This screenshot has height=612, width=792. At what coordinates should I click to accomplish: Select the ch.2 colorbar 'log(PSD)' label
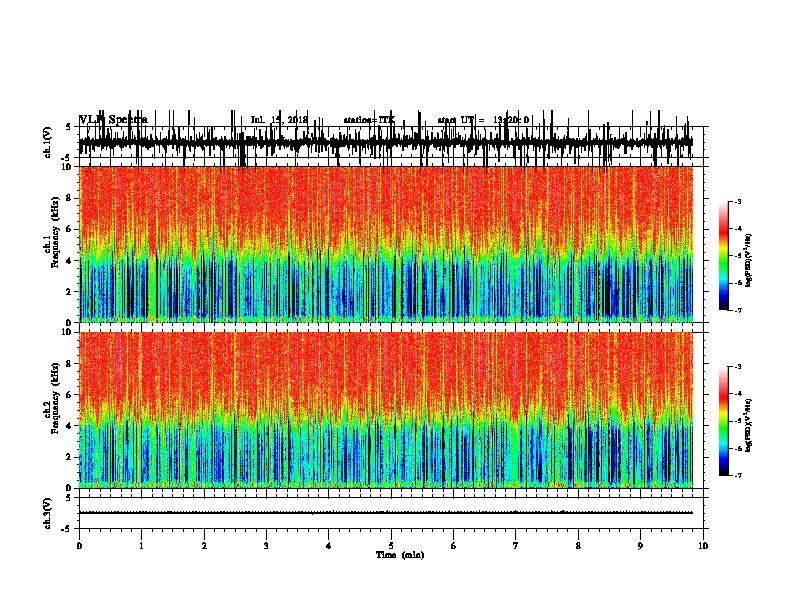point(749,425)
